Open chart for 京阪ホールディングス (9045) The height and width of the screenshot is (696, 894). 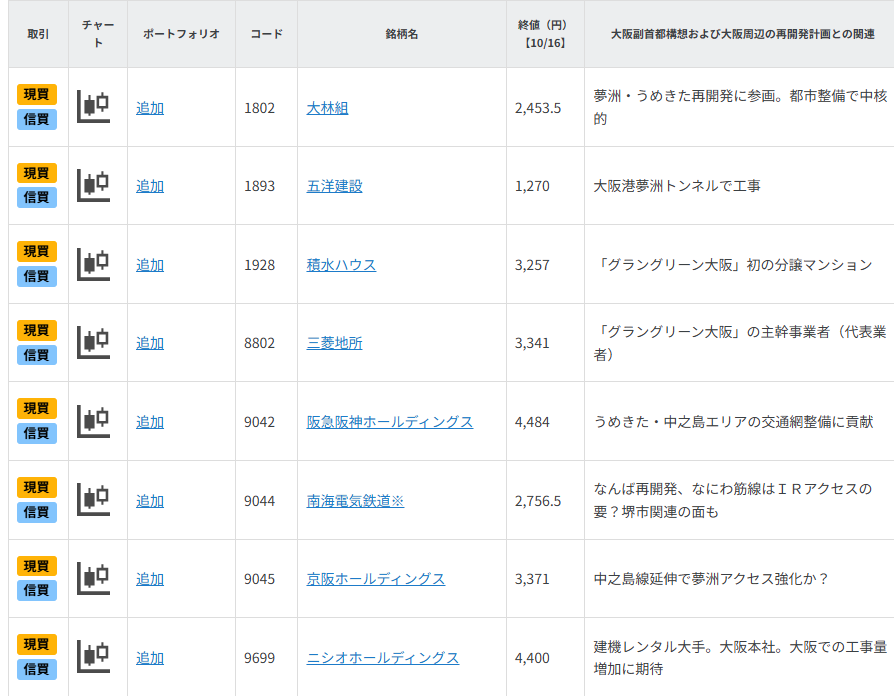[x=94, y=578]
